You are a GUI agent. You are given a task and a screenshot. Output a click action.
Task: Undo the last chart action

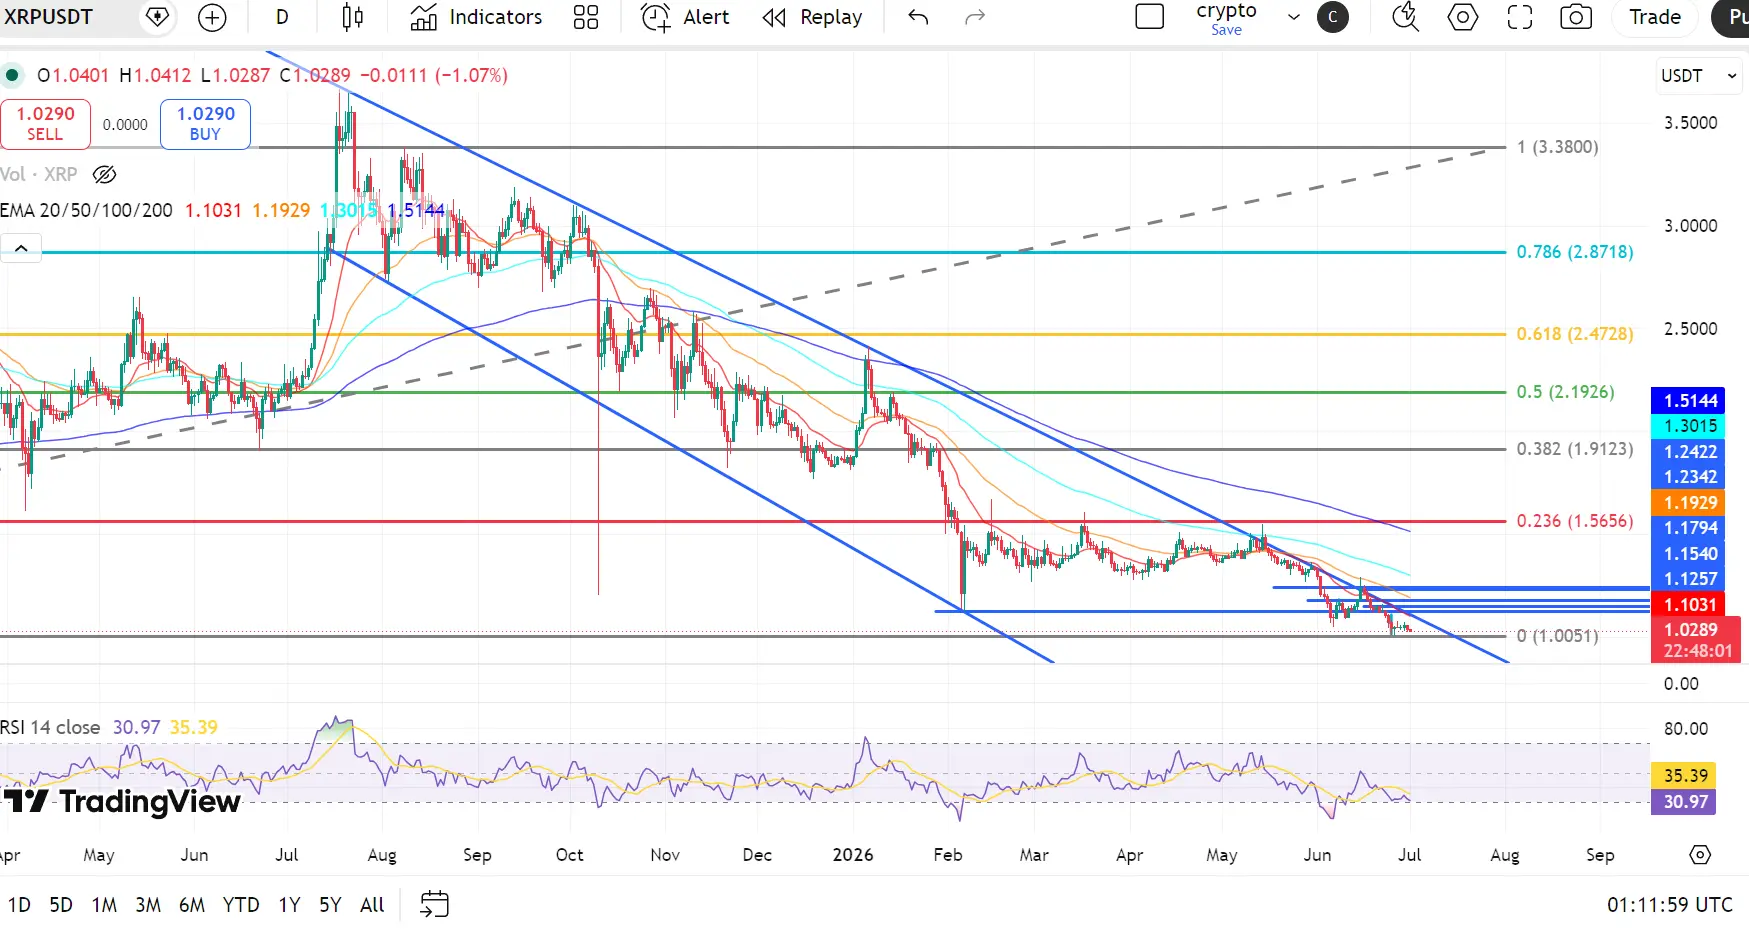[918, 17]
